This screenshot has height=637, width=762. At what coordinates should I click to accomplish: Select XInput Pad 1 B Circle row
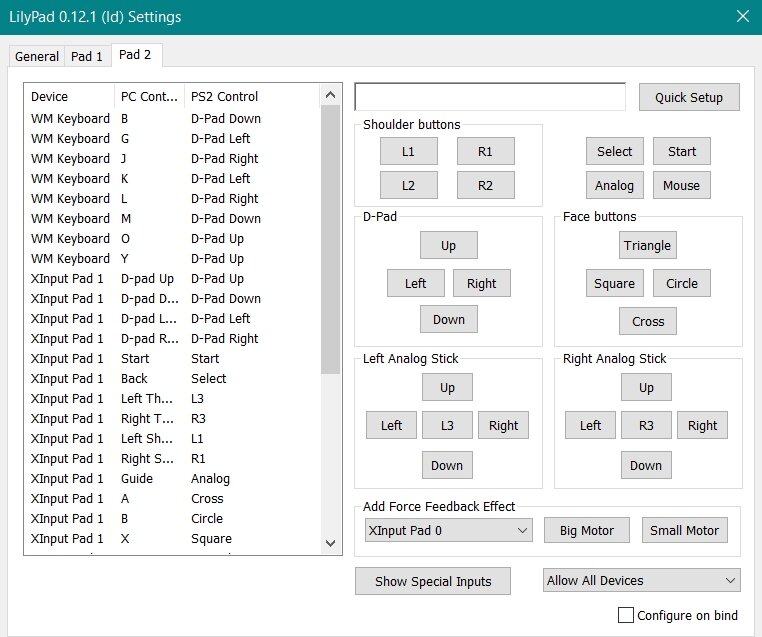[173, 518]
